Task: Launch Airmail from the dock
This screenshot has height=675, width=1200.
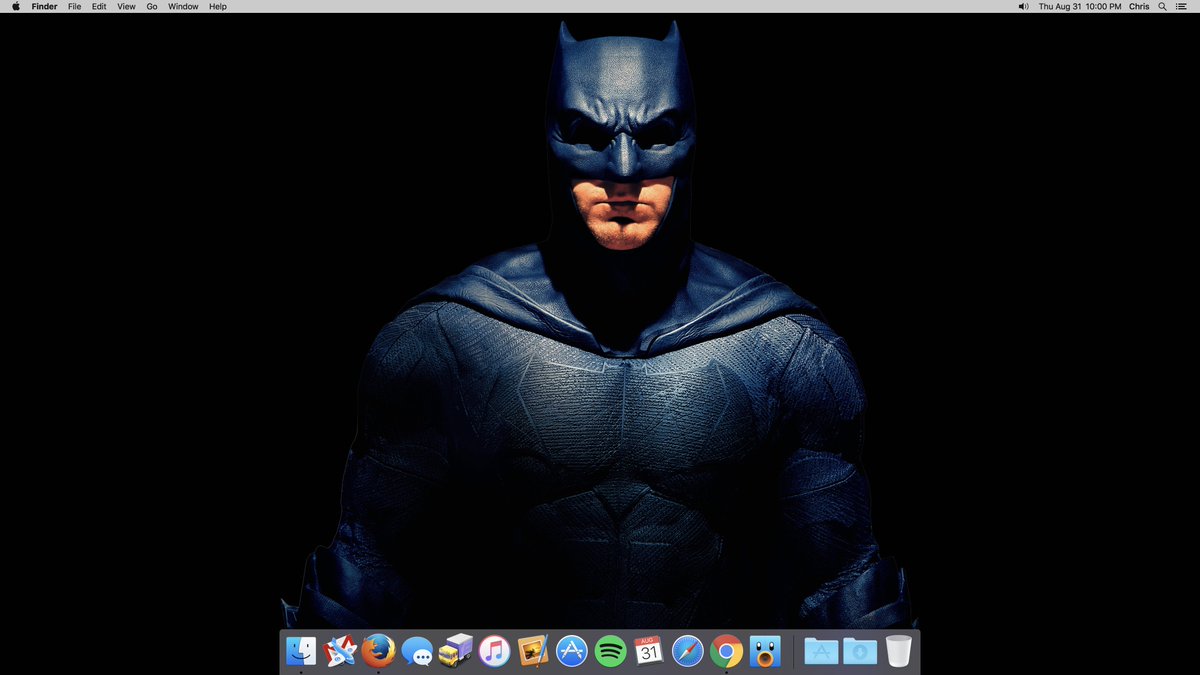Action: point(340,651)
